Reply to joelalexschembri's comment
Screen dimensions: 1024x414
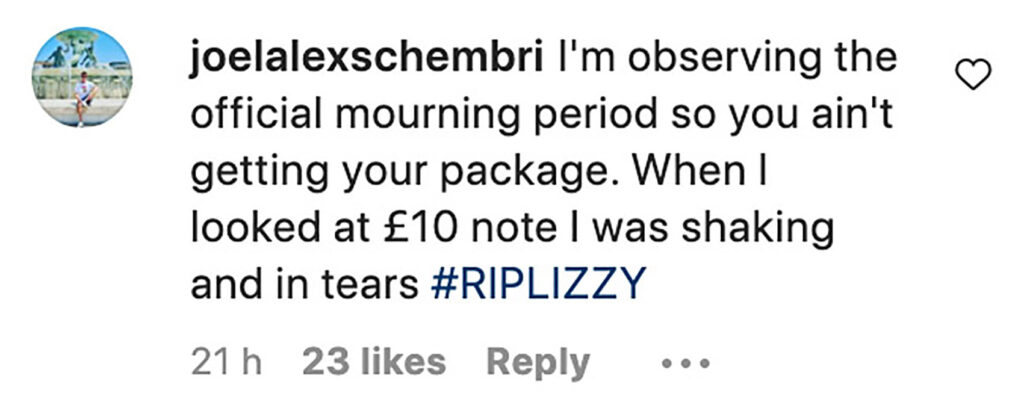(x=537, y=363)
